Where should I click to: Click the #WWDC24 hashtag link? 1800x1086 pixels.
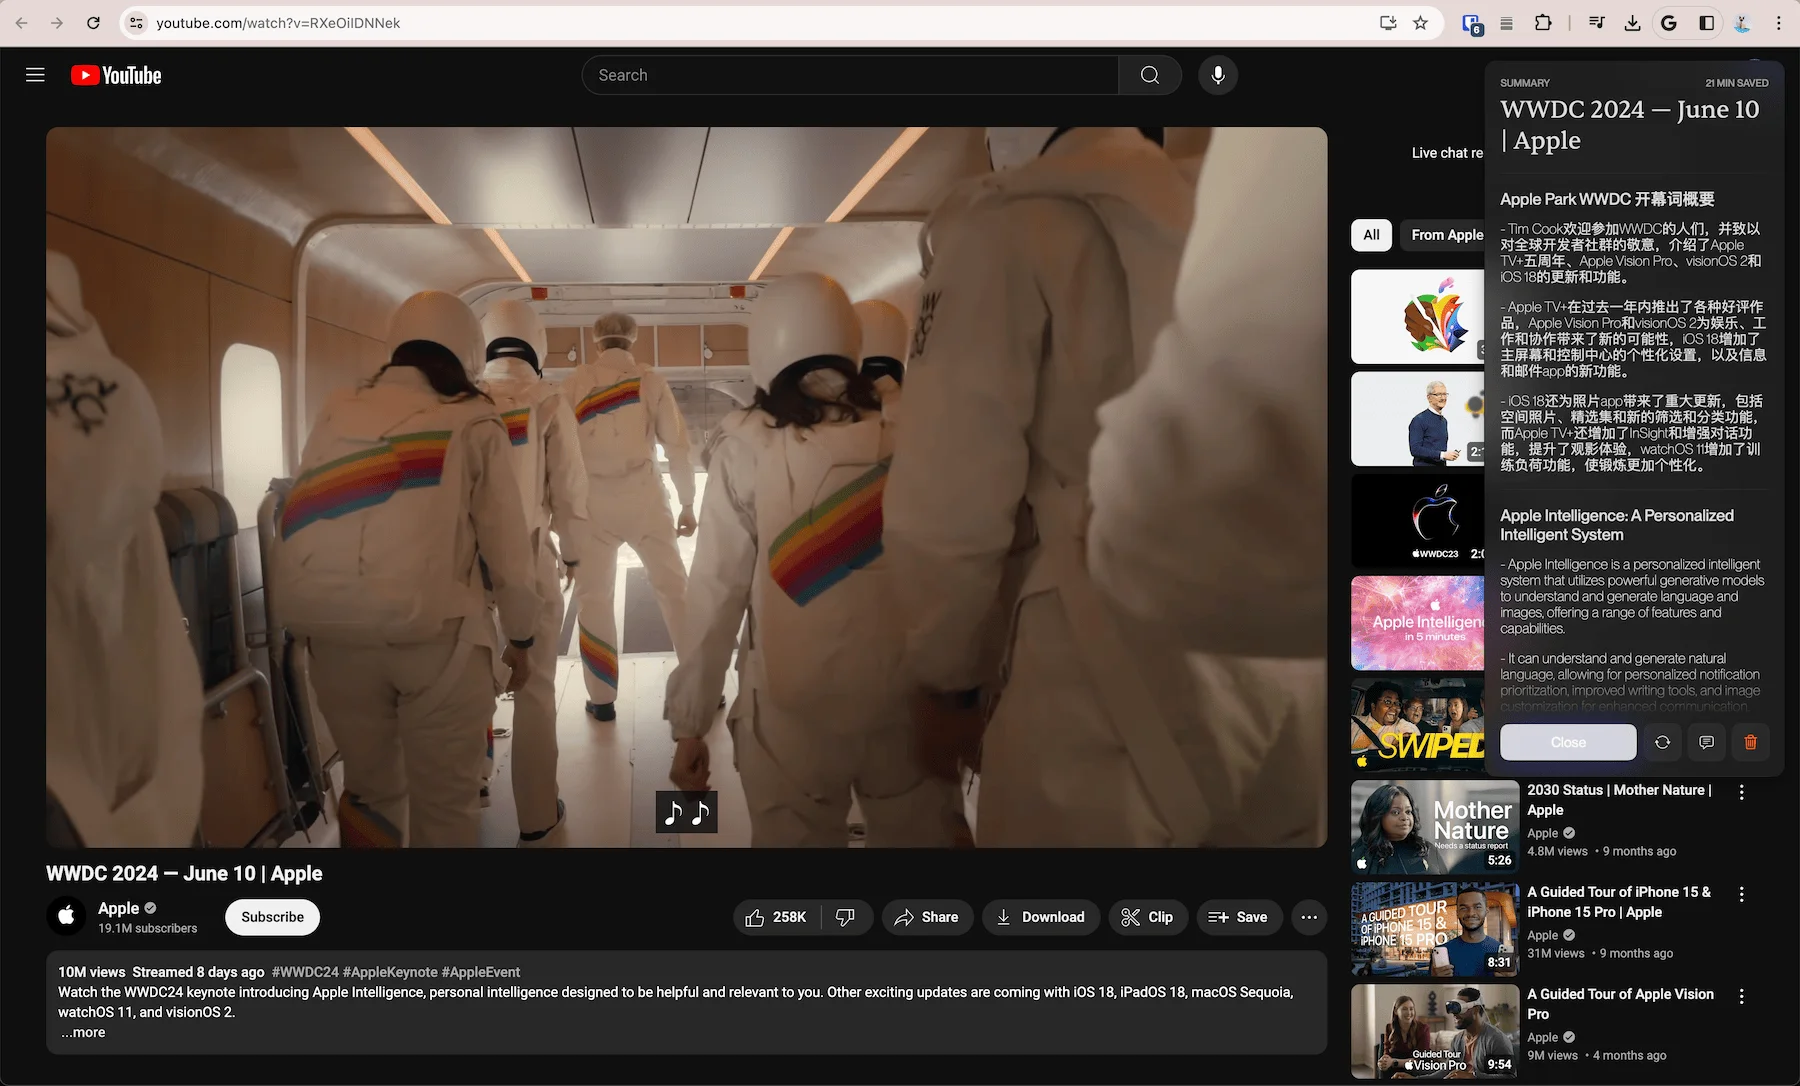pyautogui.click(x=305, y=972)
